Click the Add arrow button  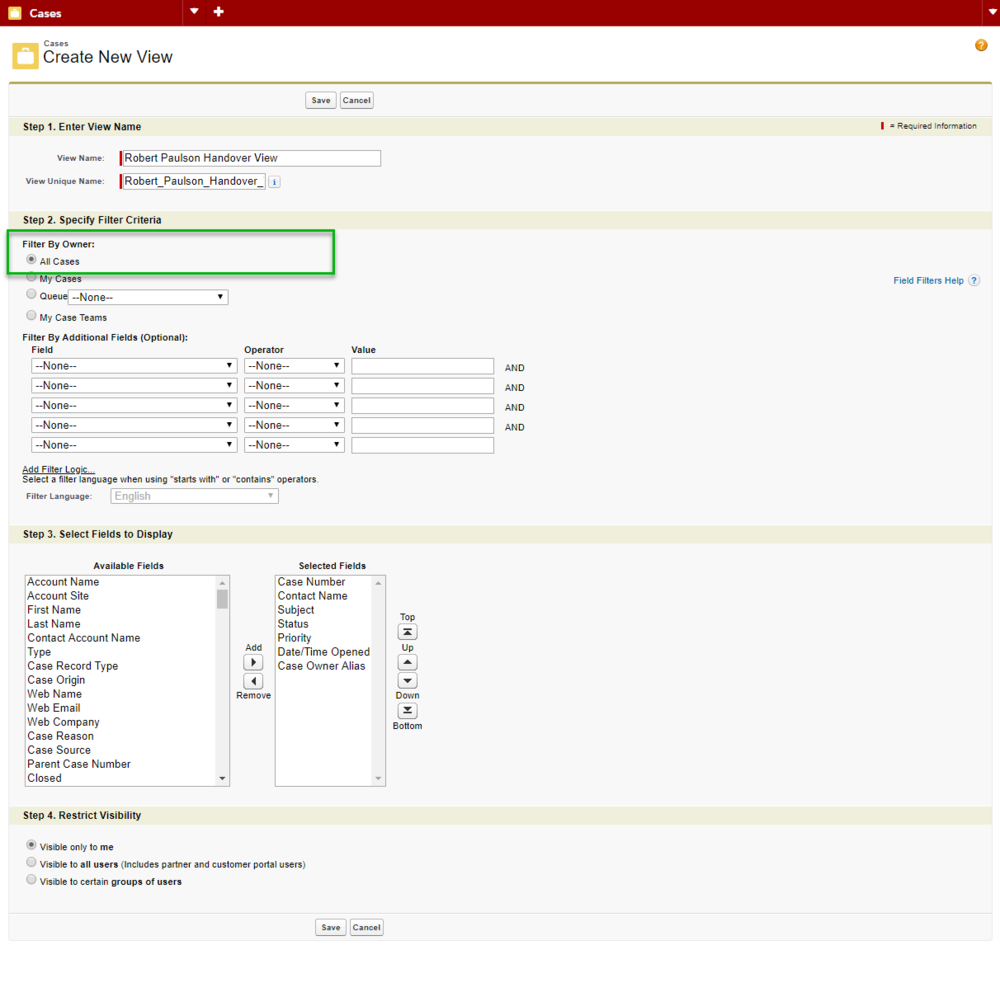pos(253,662)
